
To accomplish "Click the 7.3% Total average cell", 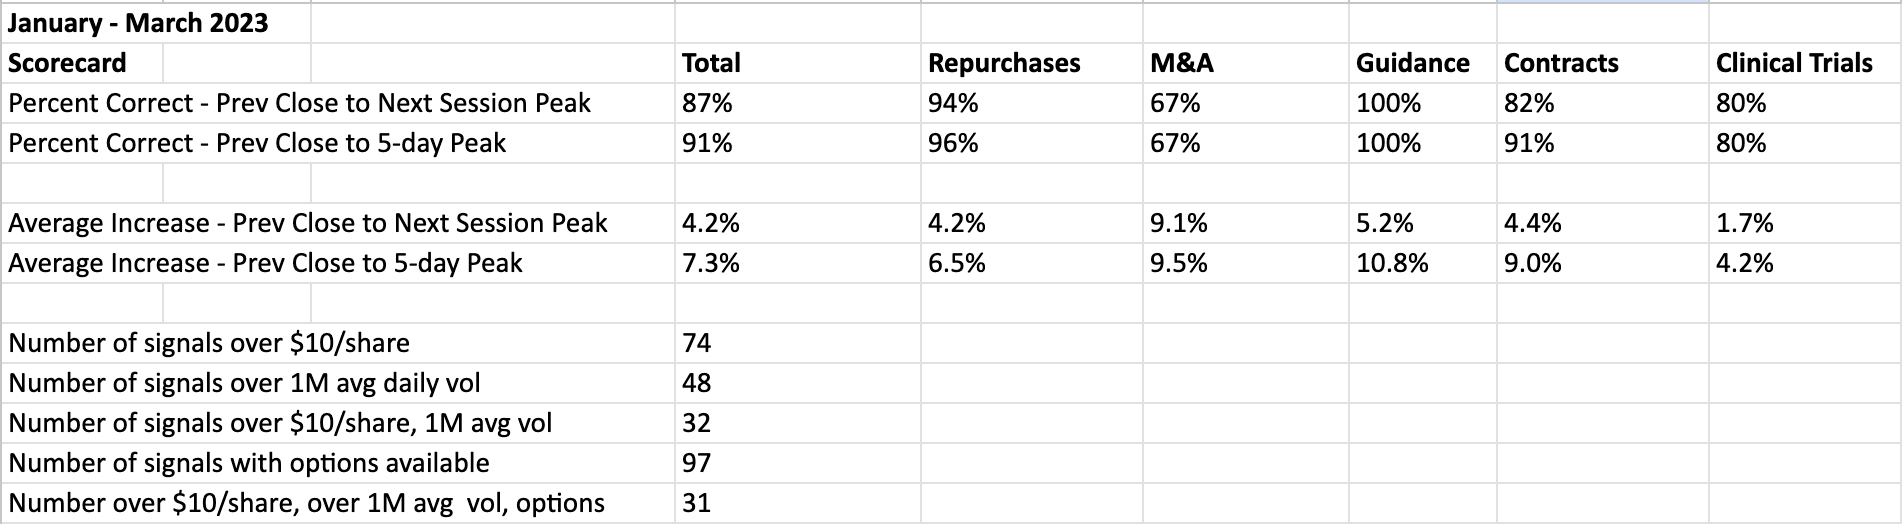I will tap(711, 263).
